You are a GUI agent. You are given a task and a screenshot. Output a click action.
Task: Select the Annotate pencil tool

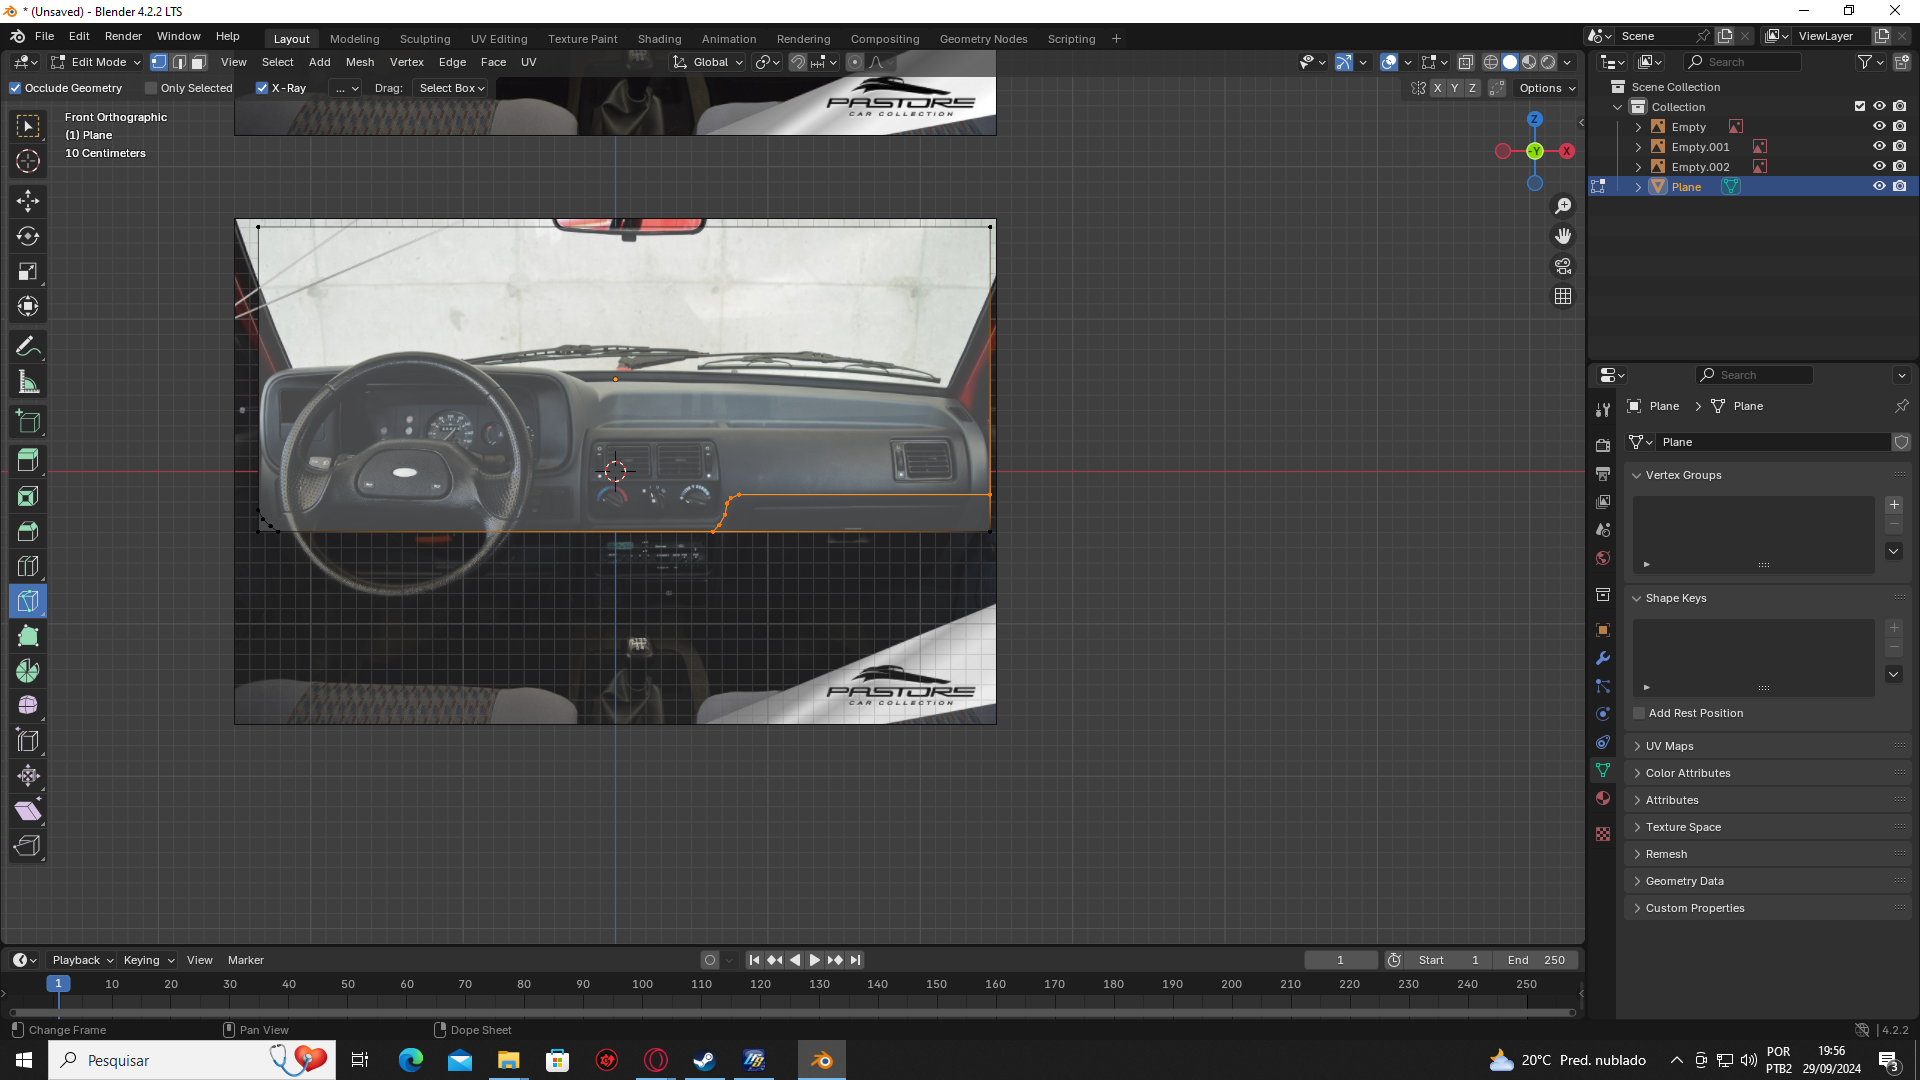[x=28, y=347]
